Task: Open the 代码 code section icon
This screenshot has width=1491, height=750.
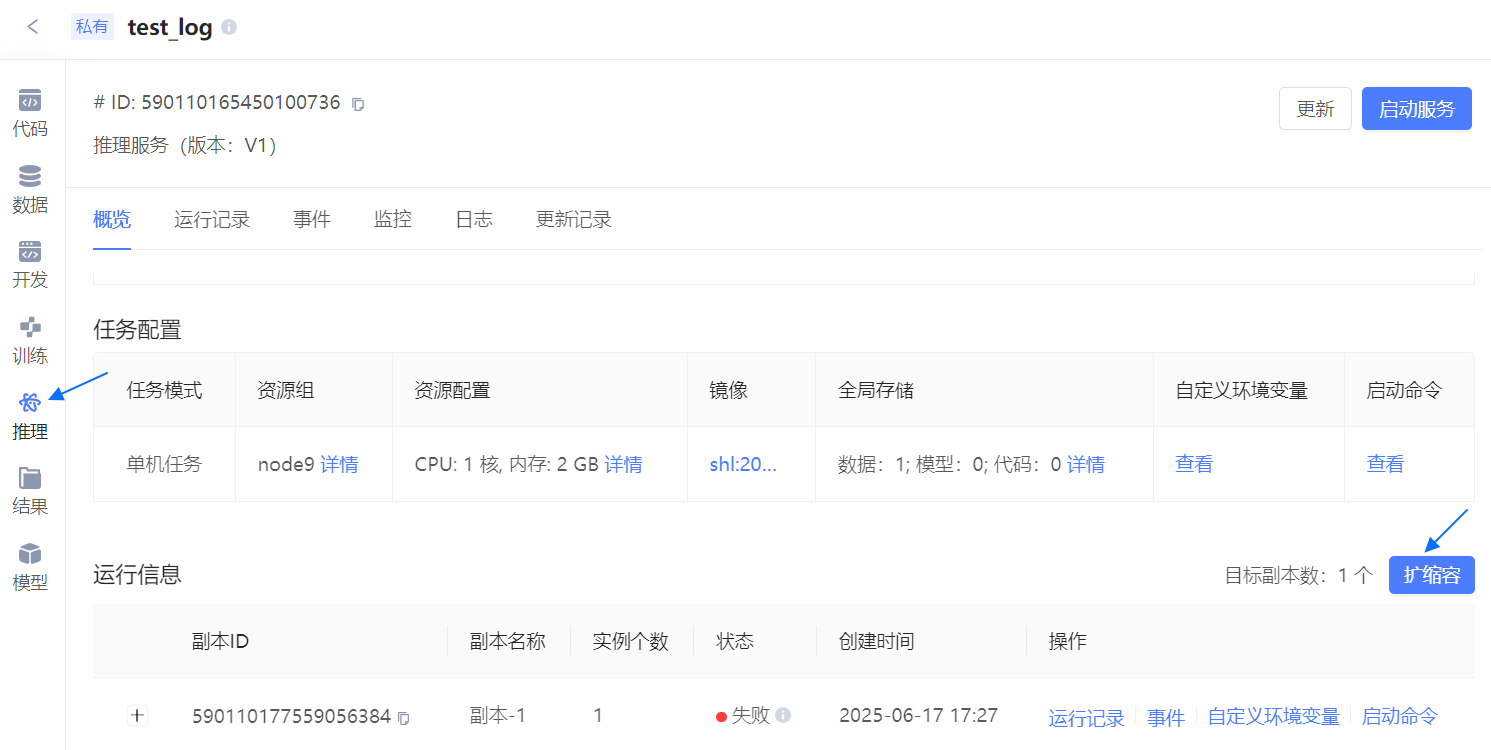Action: point(30,100)
